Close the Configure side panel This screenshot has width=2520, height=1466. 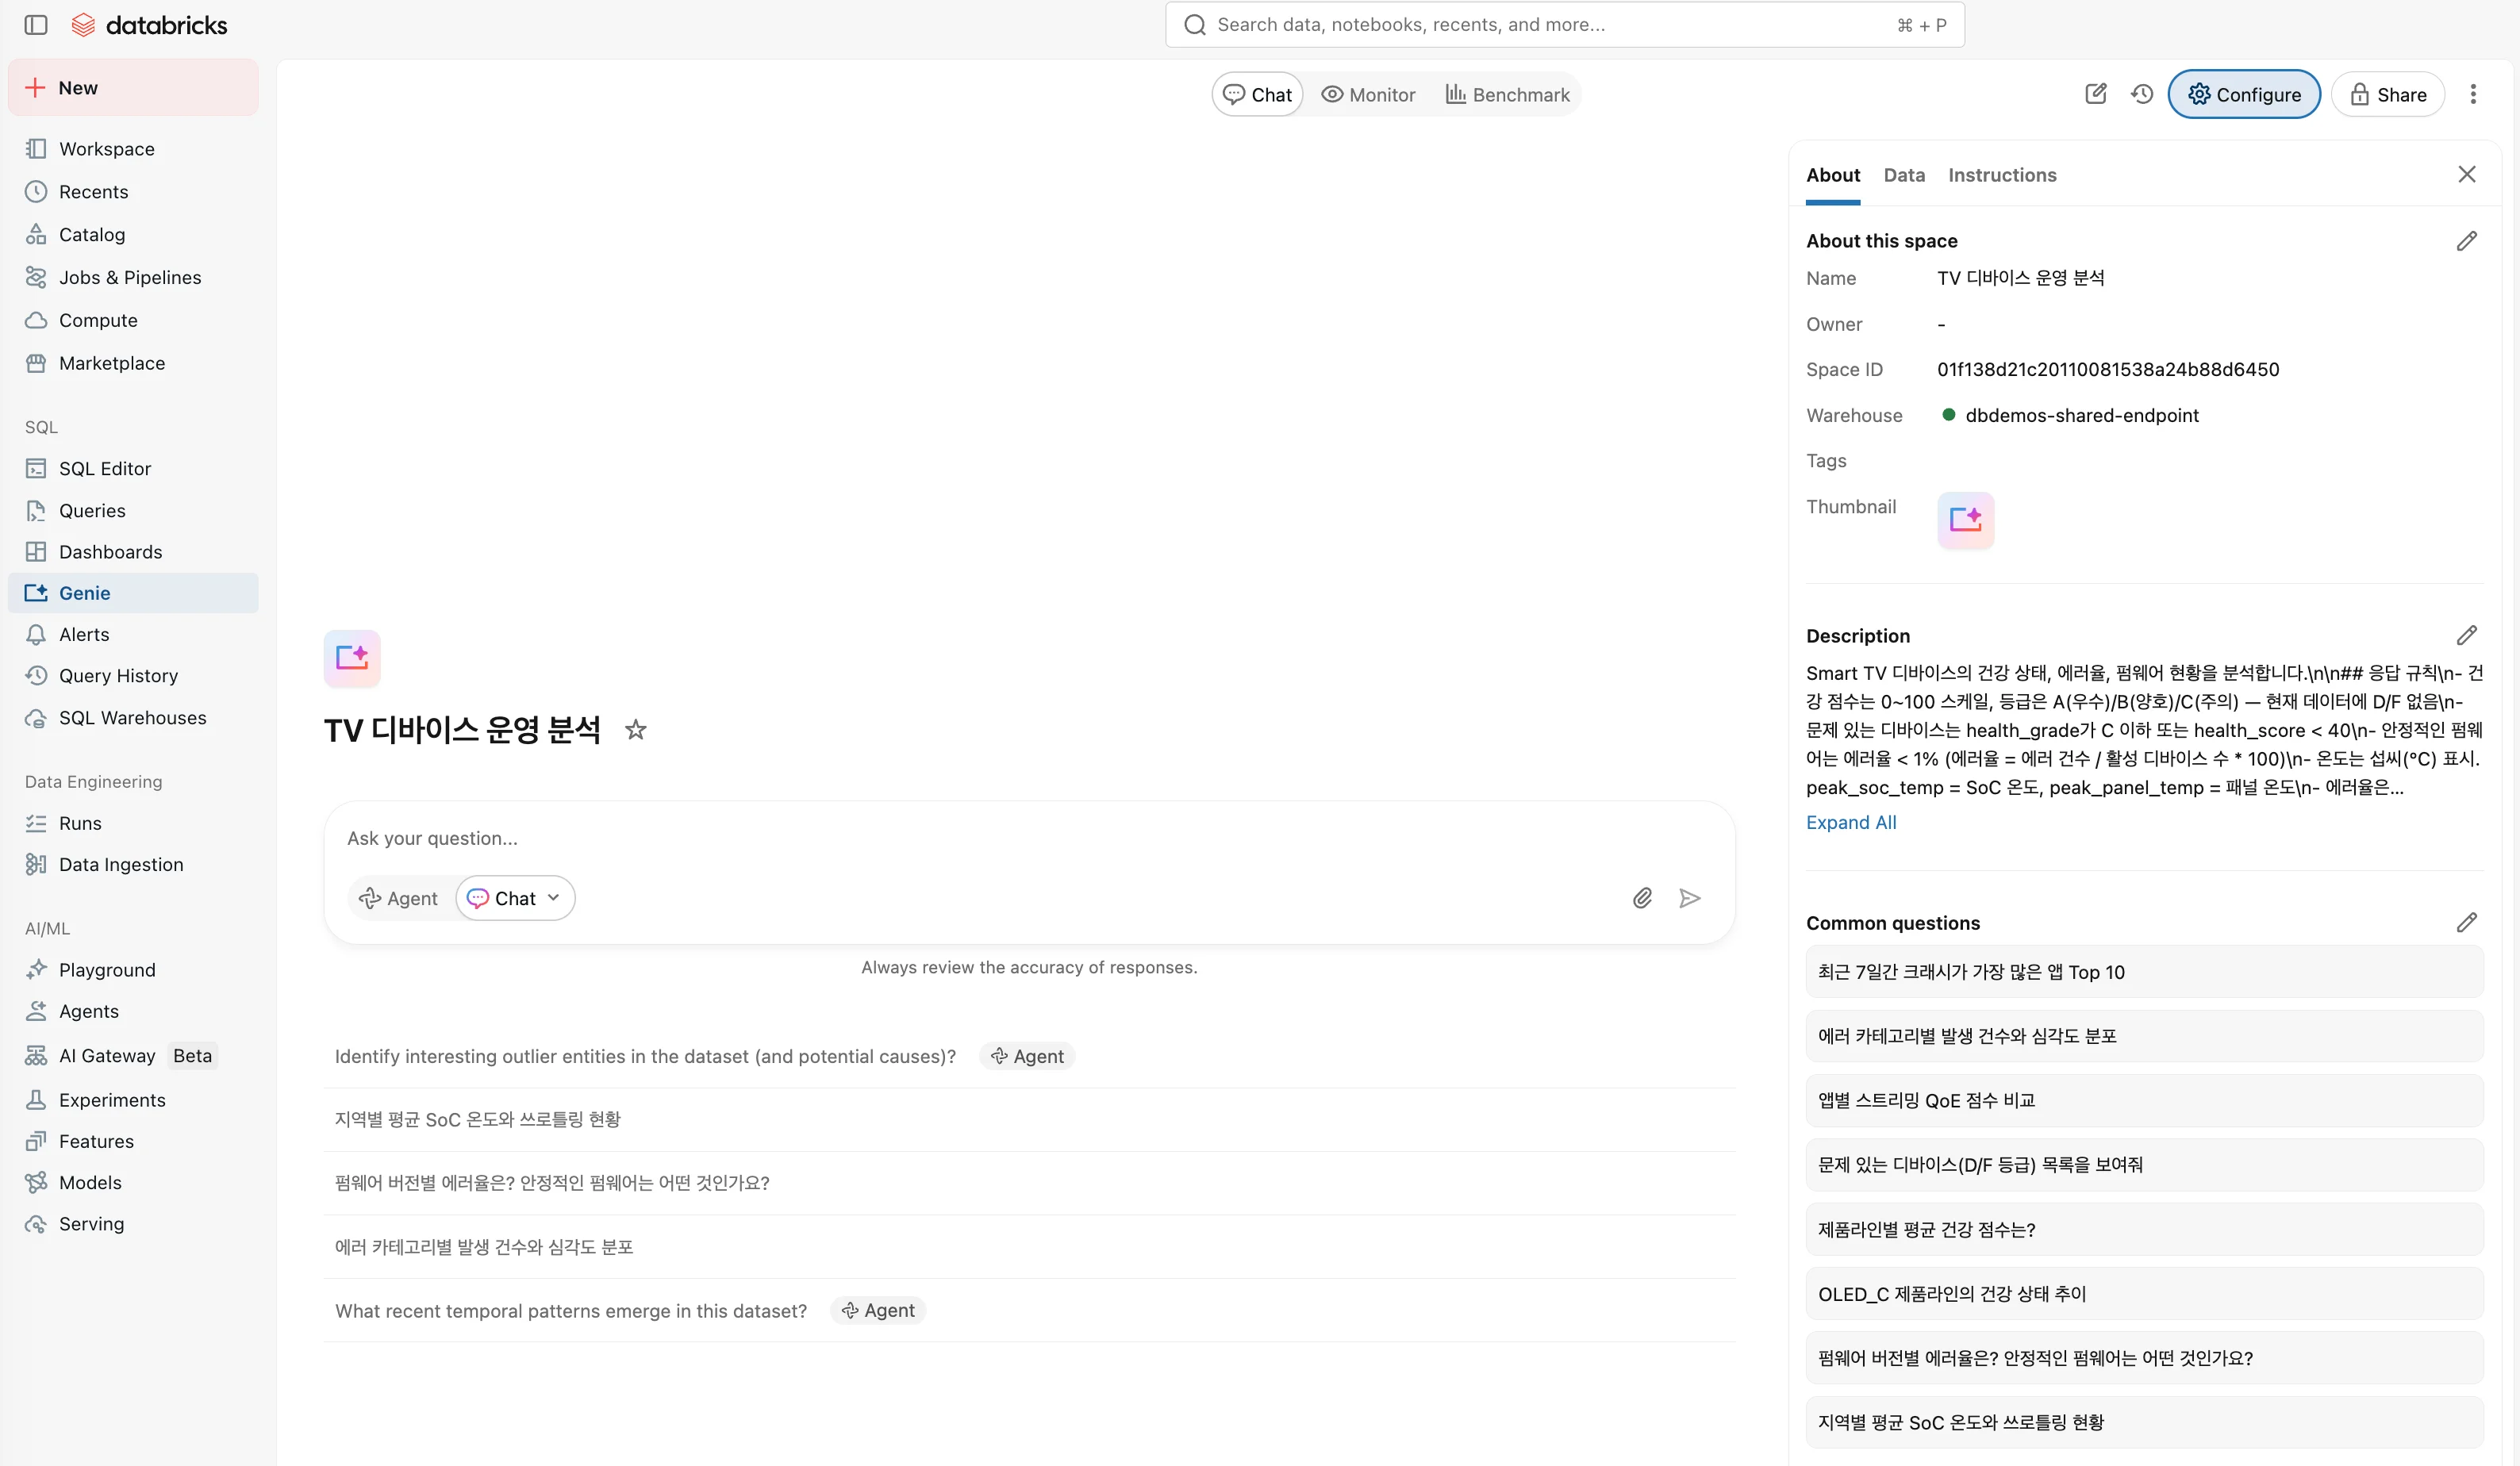point(2467,175)
